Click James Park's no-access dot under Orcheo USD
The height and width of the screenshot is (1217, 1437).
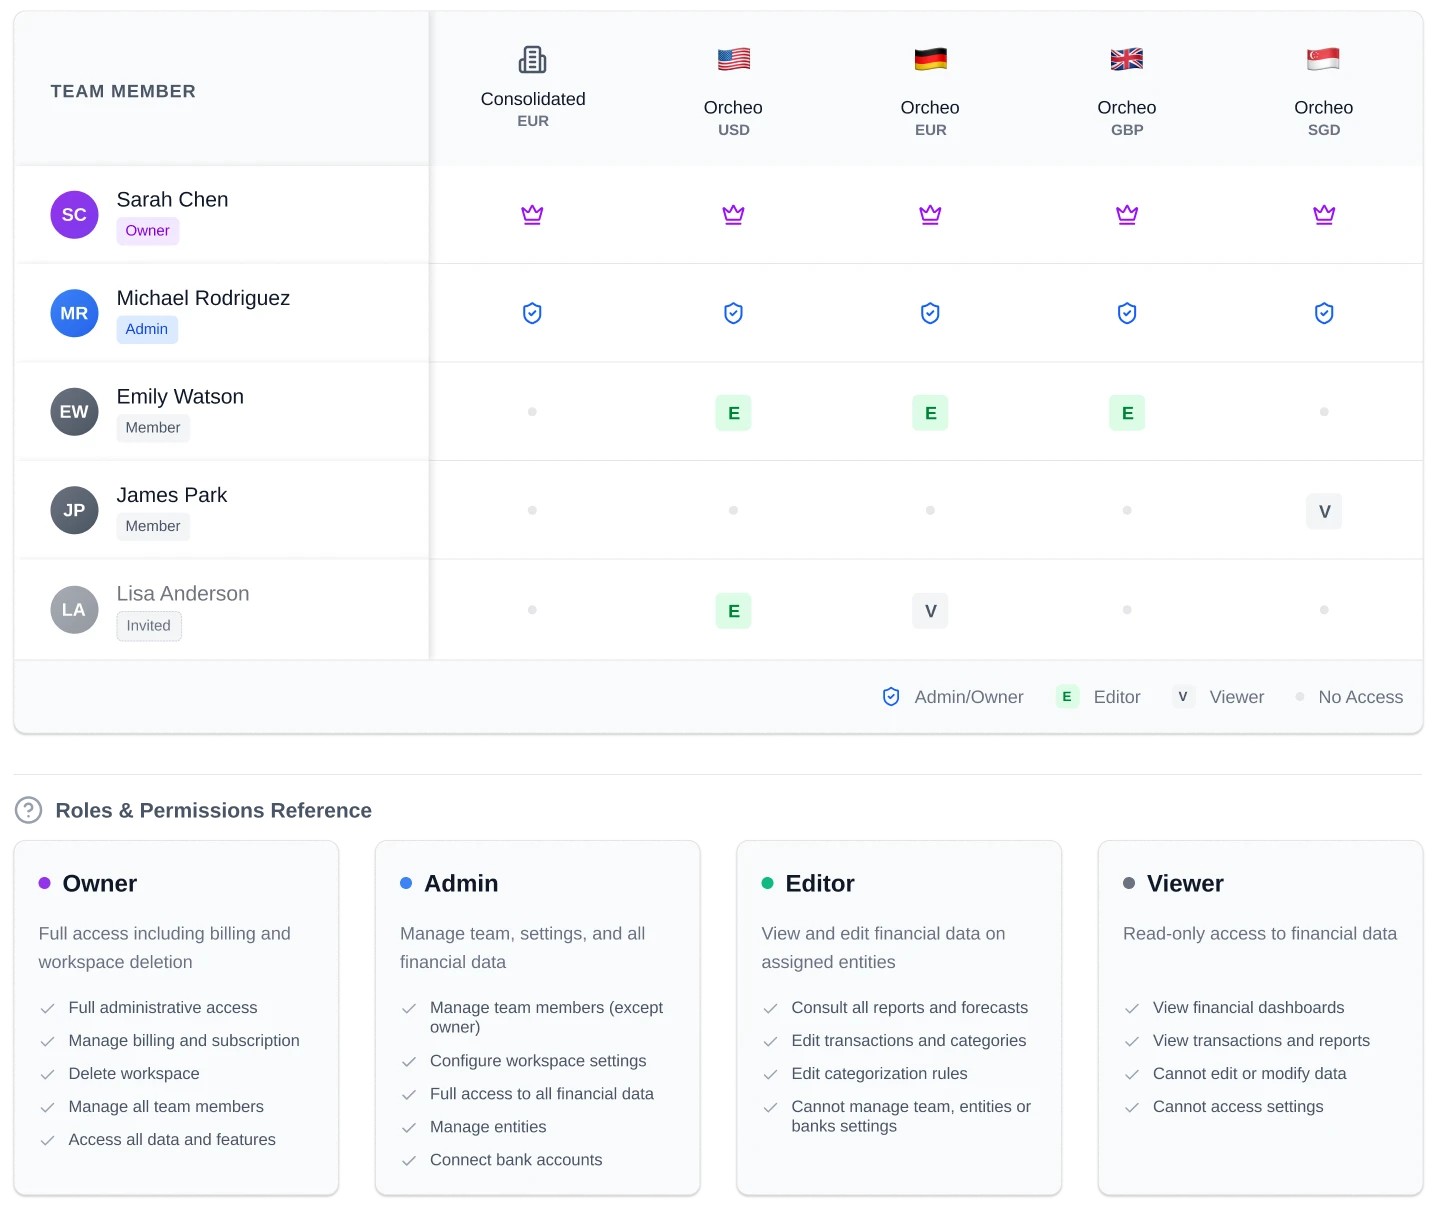coord(733,510)
